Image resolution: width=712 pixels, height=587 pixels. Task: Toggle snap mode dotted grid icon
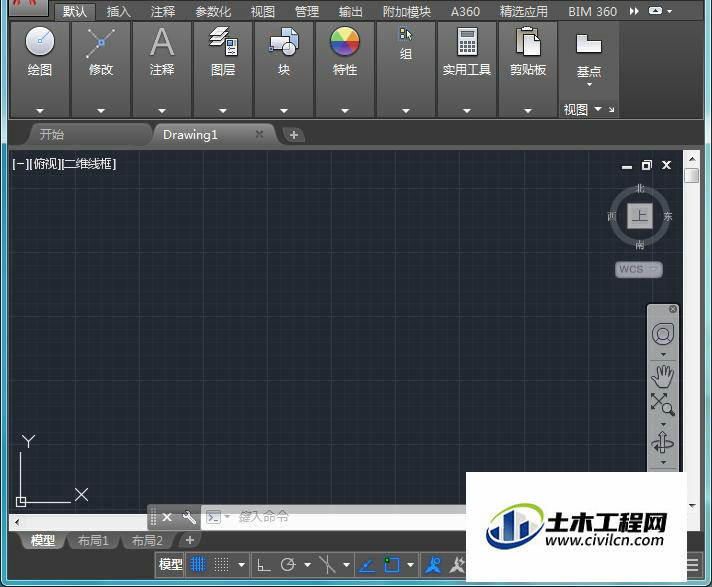point(221,564)
